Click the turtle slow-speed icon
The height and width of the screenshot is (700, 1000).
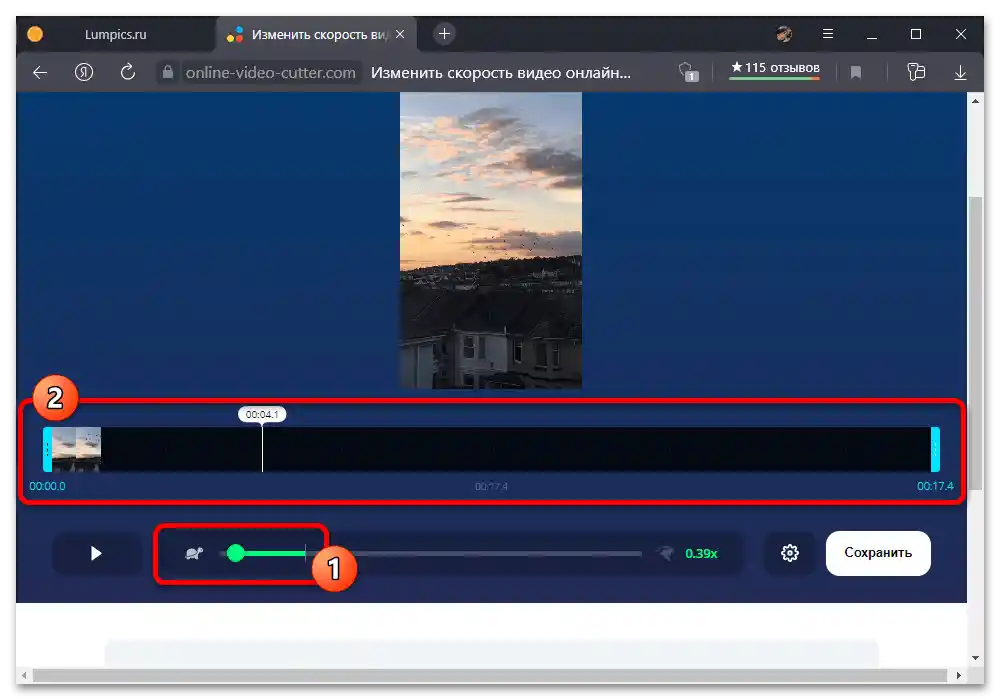click(x=194, y=553)
